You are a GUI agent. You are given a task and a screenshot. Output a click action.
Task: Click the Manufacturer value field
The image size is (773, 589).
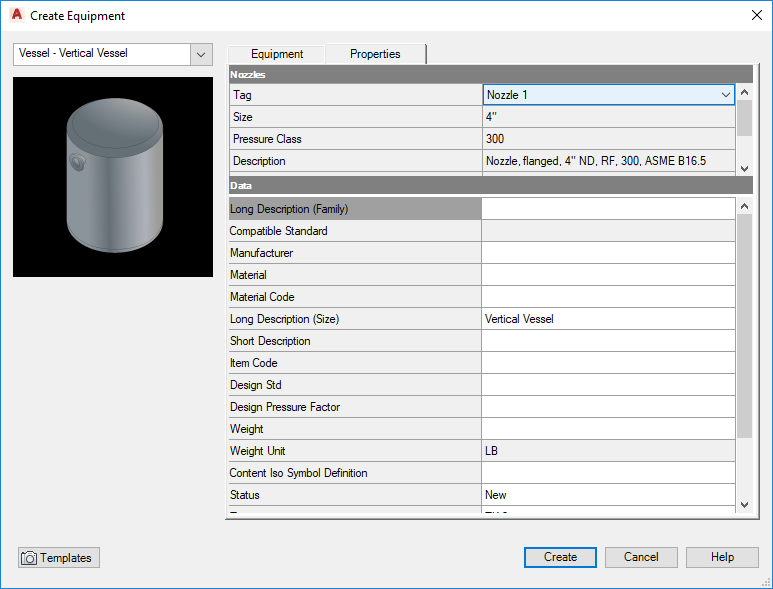608,253
